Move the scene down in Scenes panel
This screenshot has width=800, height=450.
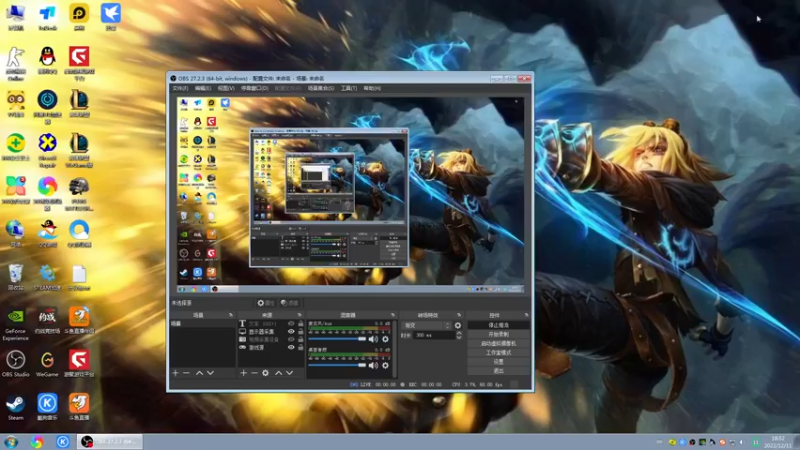point(210,373)
